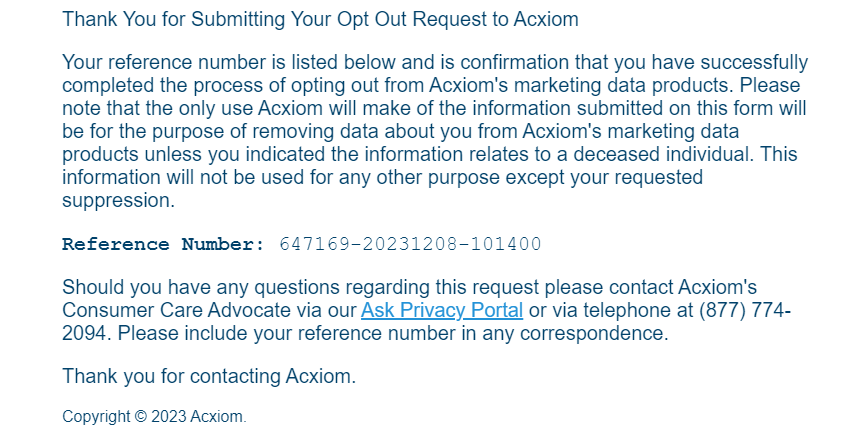Click the date segment 20231208 of reference
Image resolution: width=864 pixels, height=443 pixels.
click(x=410, y=244)
